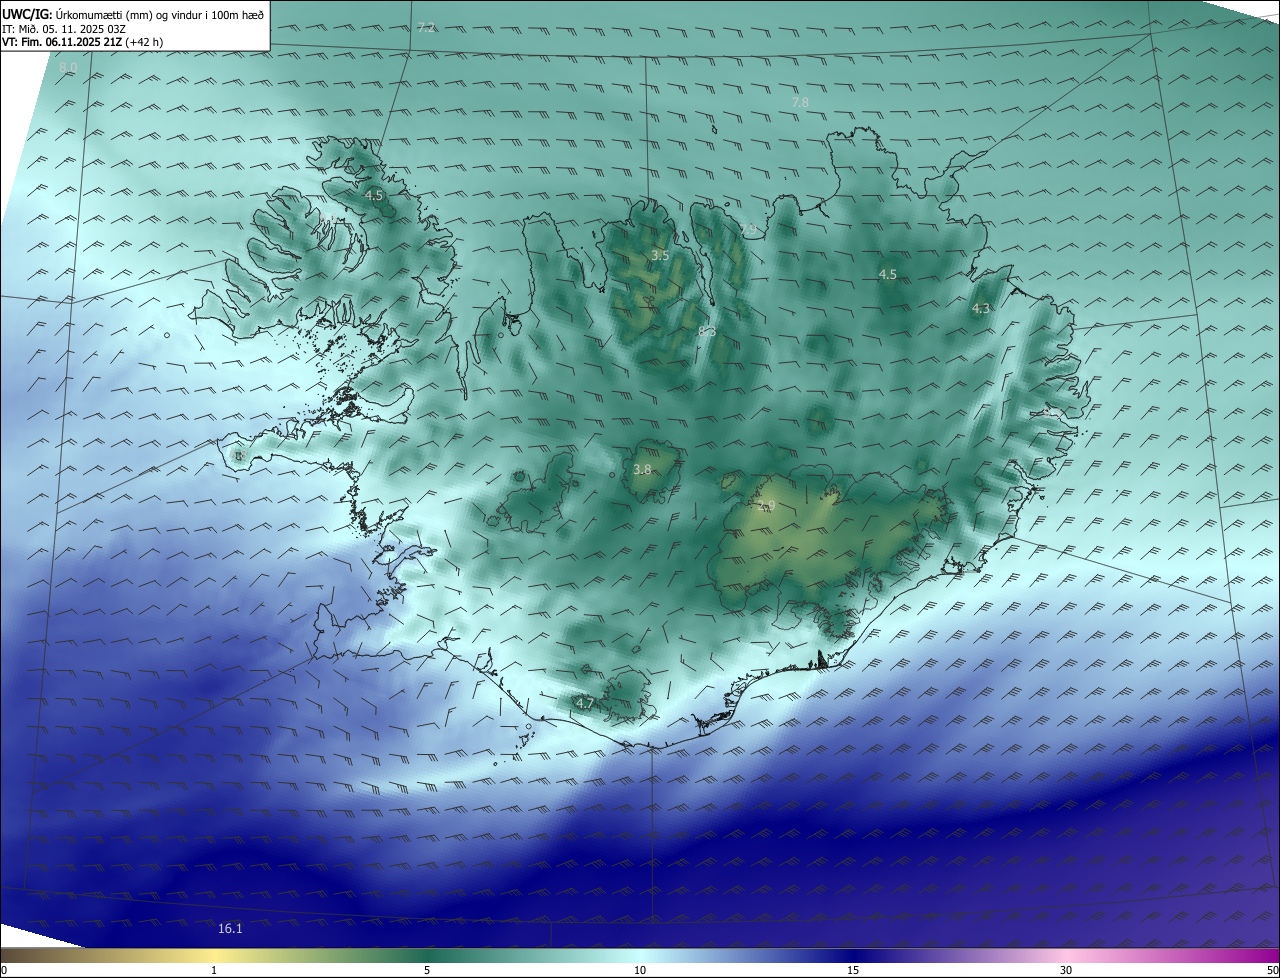Click the 3.5 value label
Screen dimensions: 1280x978
660,256
